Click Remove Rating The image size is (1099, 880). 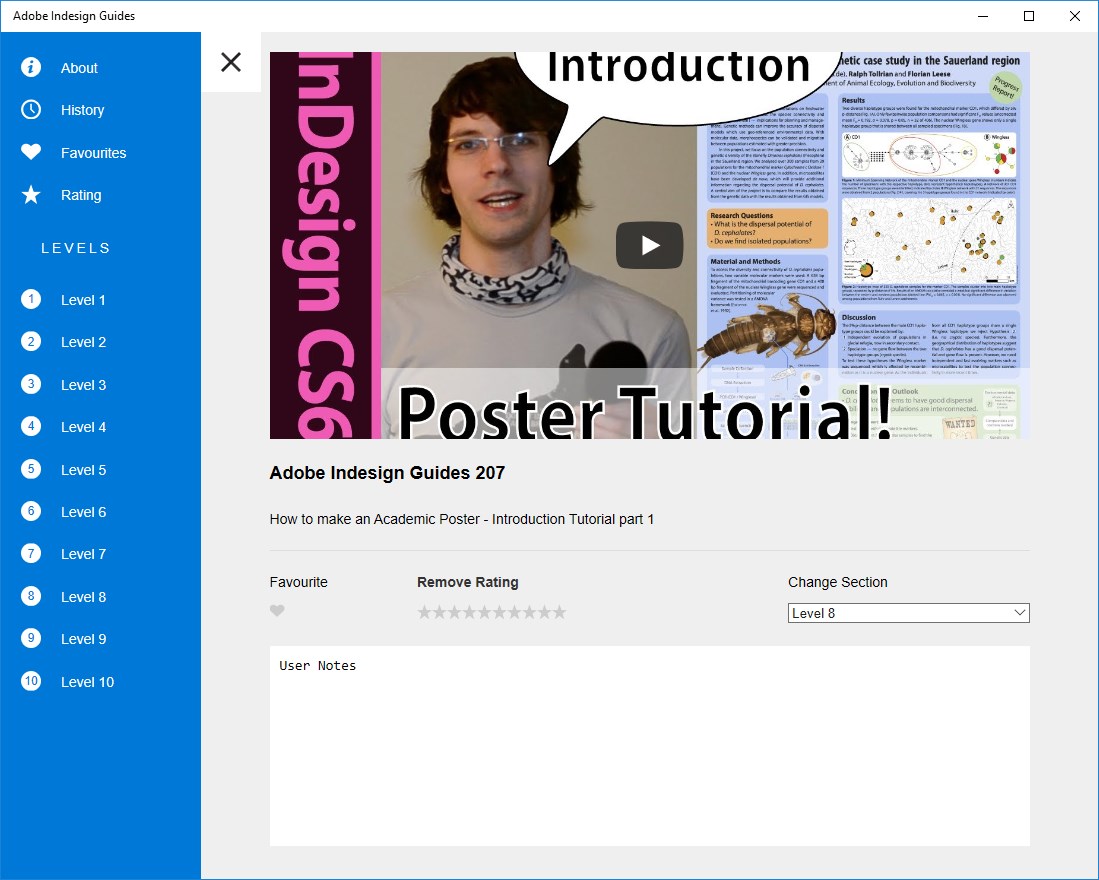(x=467, y=582)
